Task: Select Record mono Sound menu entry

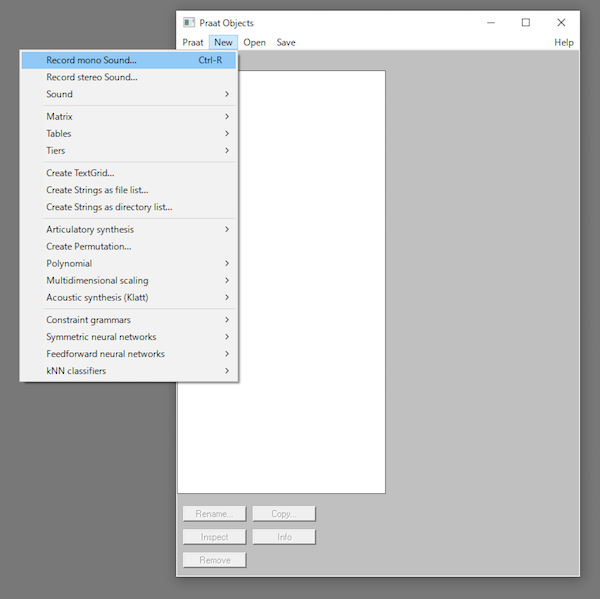Action: 91,60
